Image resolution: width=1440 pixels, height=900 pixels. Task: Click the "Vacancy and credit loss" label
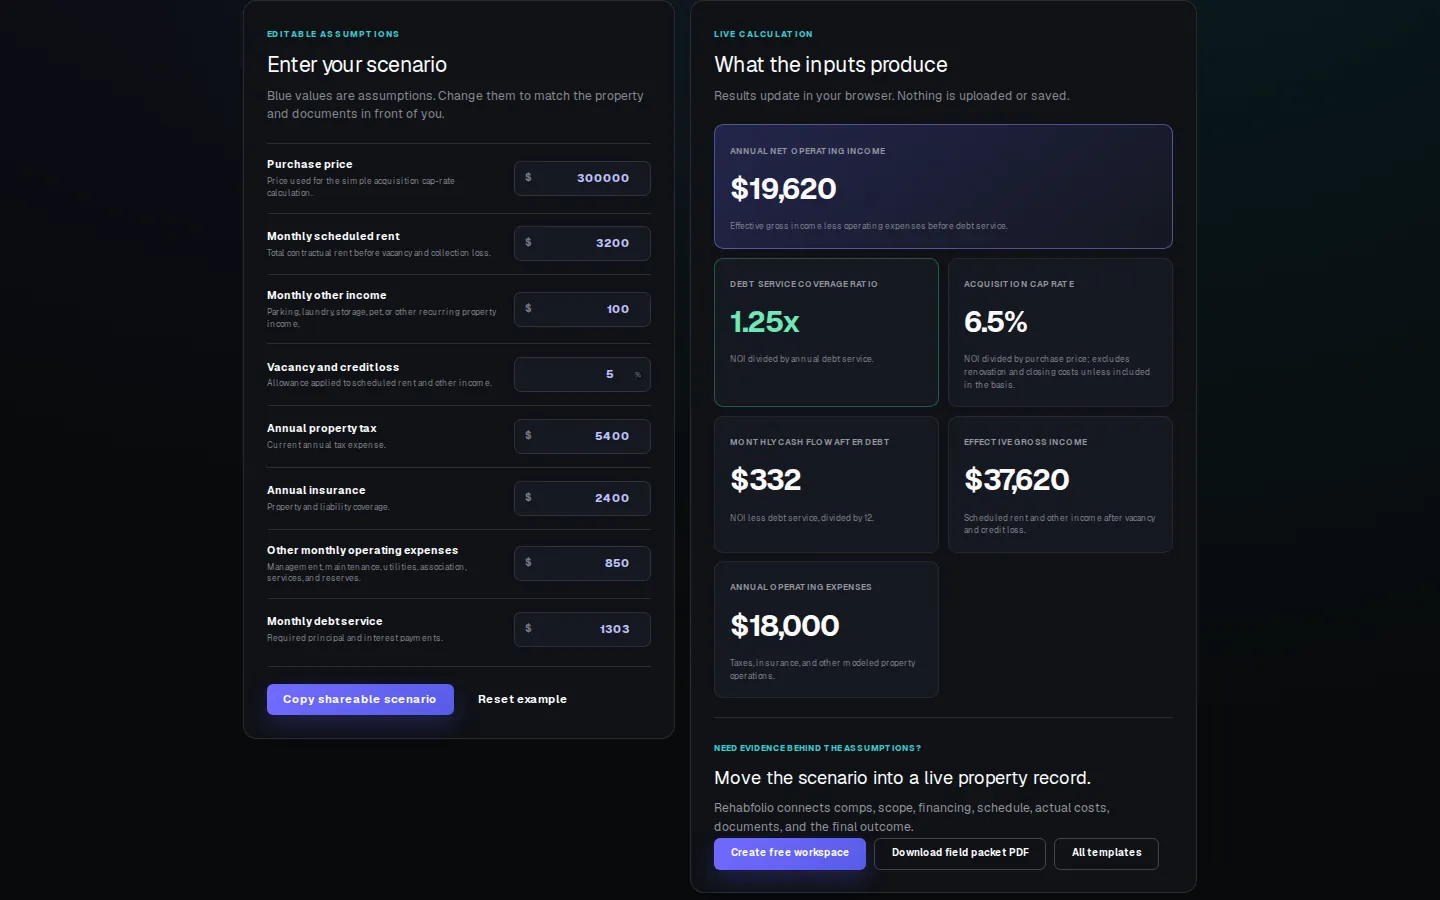click(x=333, y=367)
